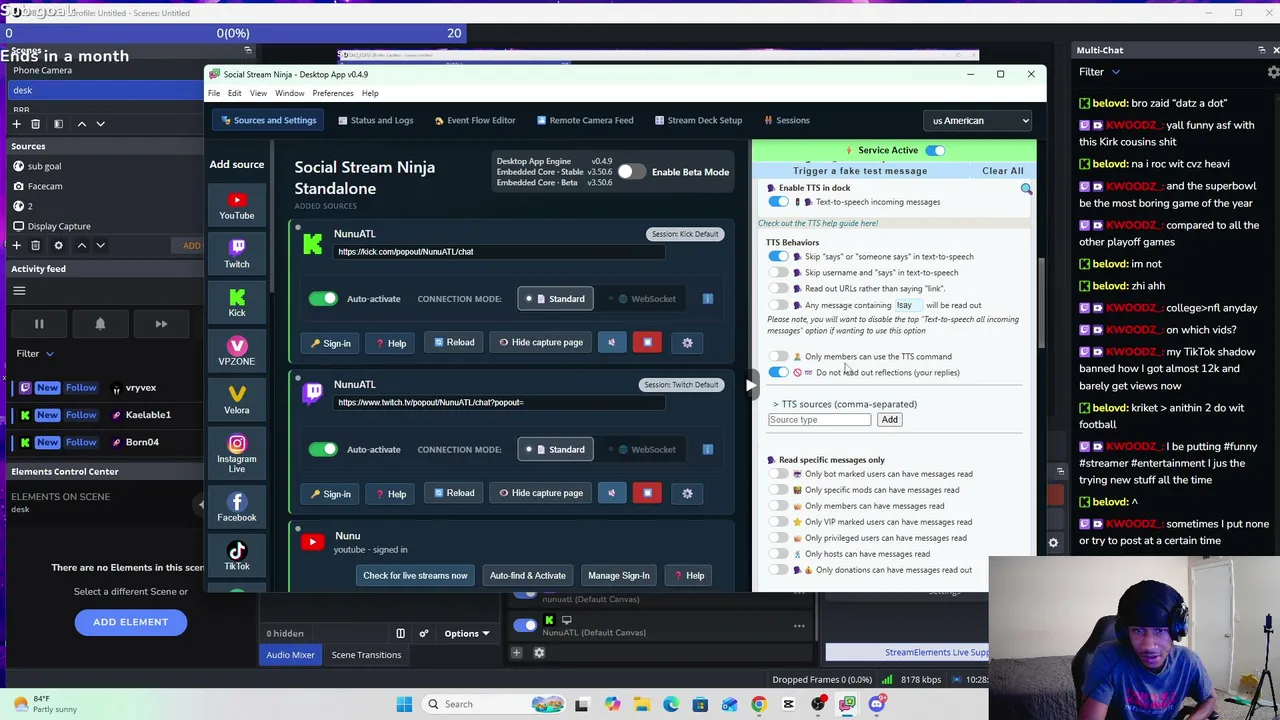
Task: Click Trigger a fake test message
Action: [860, 171]
